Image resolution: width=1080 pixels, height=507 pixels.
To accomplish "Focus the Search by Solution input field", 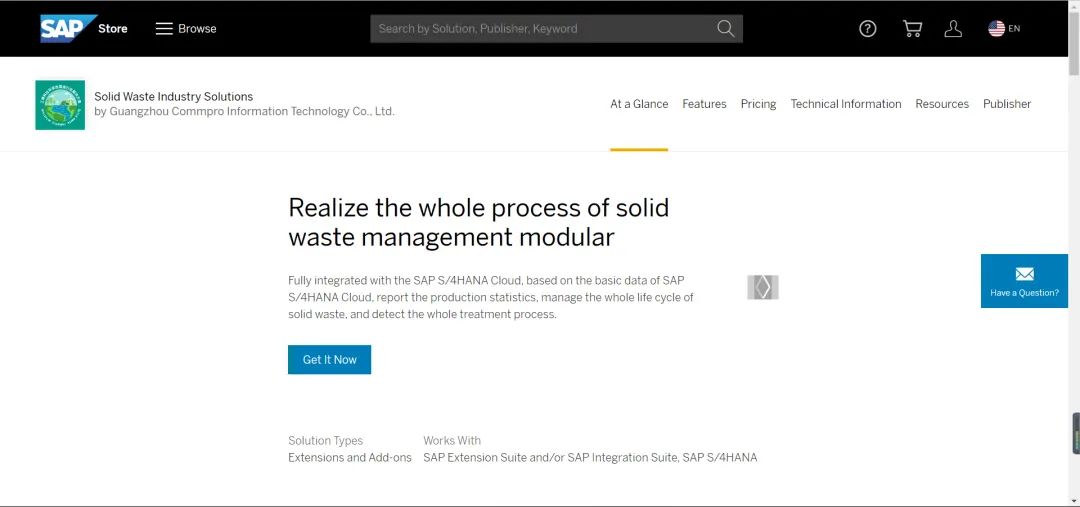I will click(x=540, y=28).
